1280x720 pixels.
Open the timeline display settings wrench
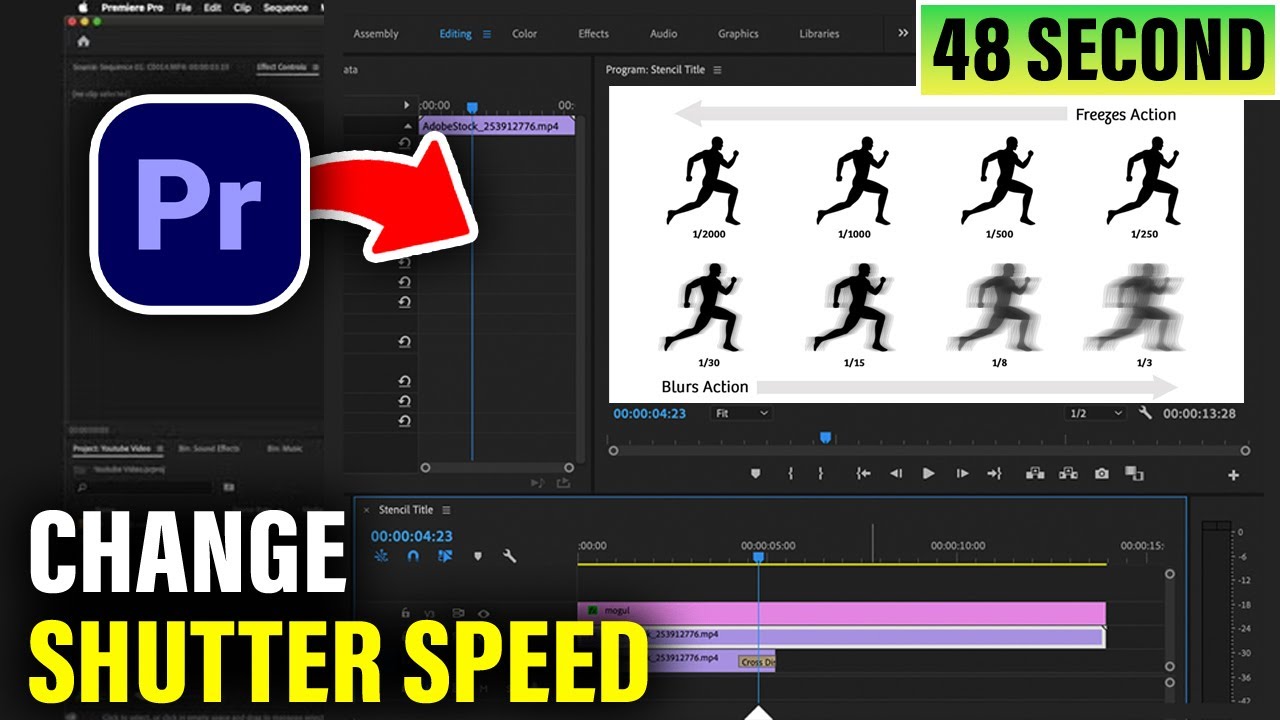coord(509,556)
